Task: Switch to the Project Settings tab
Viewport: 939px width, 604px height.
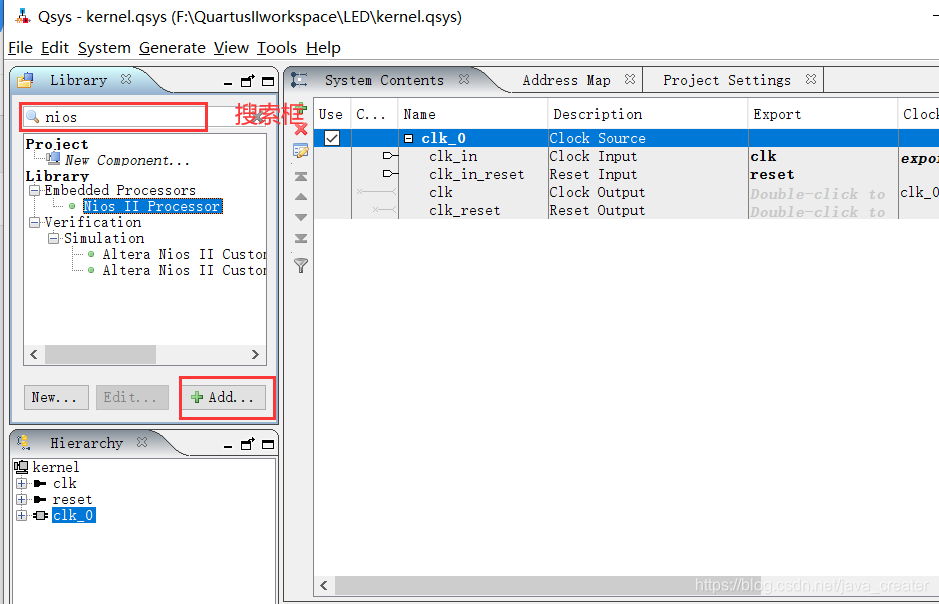Action: point(726,80)
